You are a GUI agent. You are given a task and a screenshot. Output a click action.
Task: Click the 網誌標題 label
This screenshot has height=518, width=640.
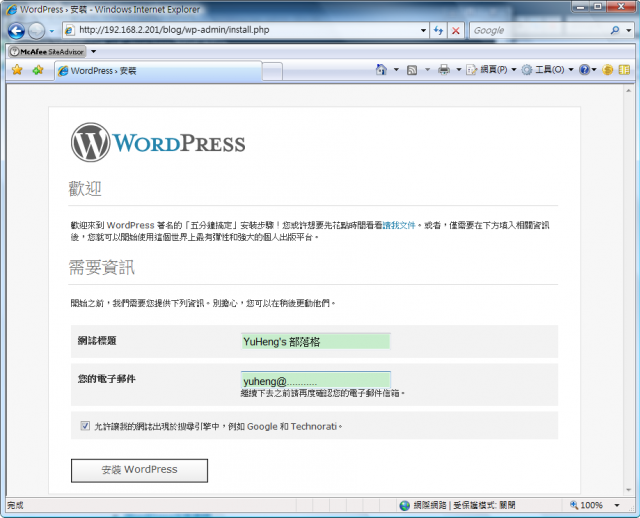pyautogui.click(x=97, y=340)
